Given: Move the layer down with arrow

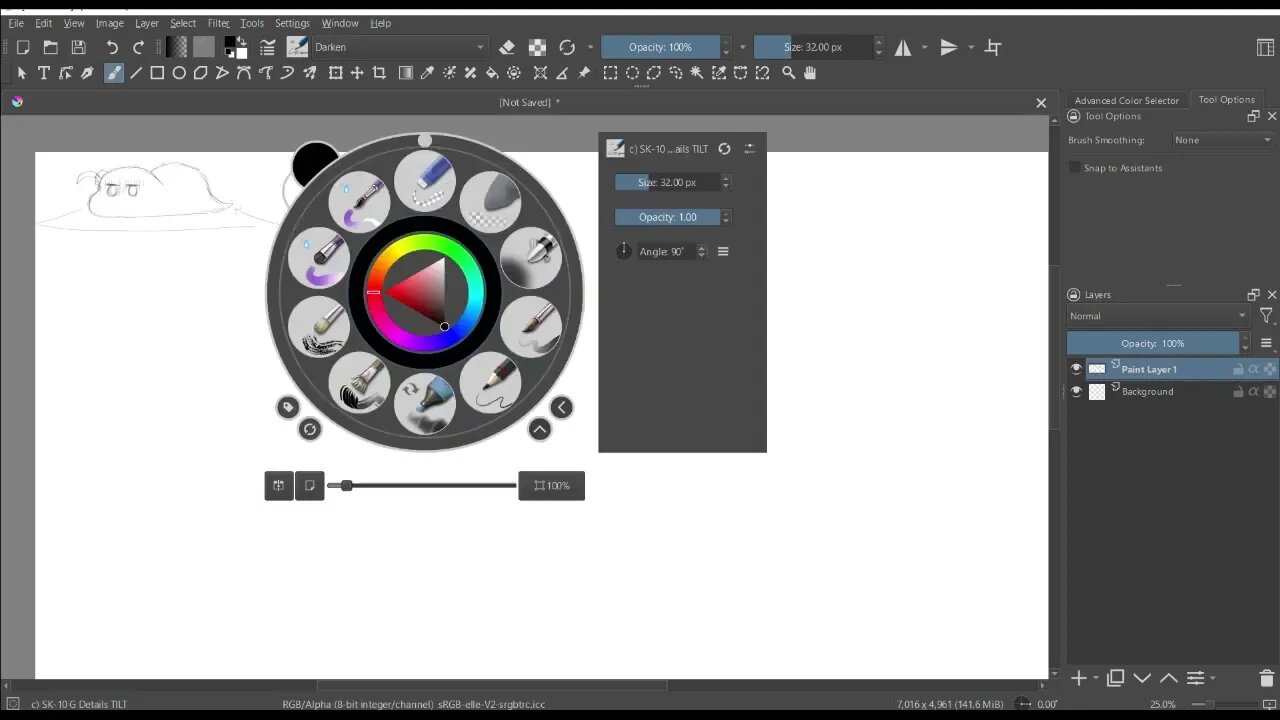Looking at the screenshot, I should 1142,679.
